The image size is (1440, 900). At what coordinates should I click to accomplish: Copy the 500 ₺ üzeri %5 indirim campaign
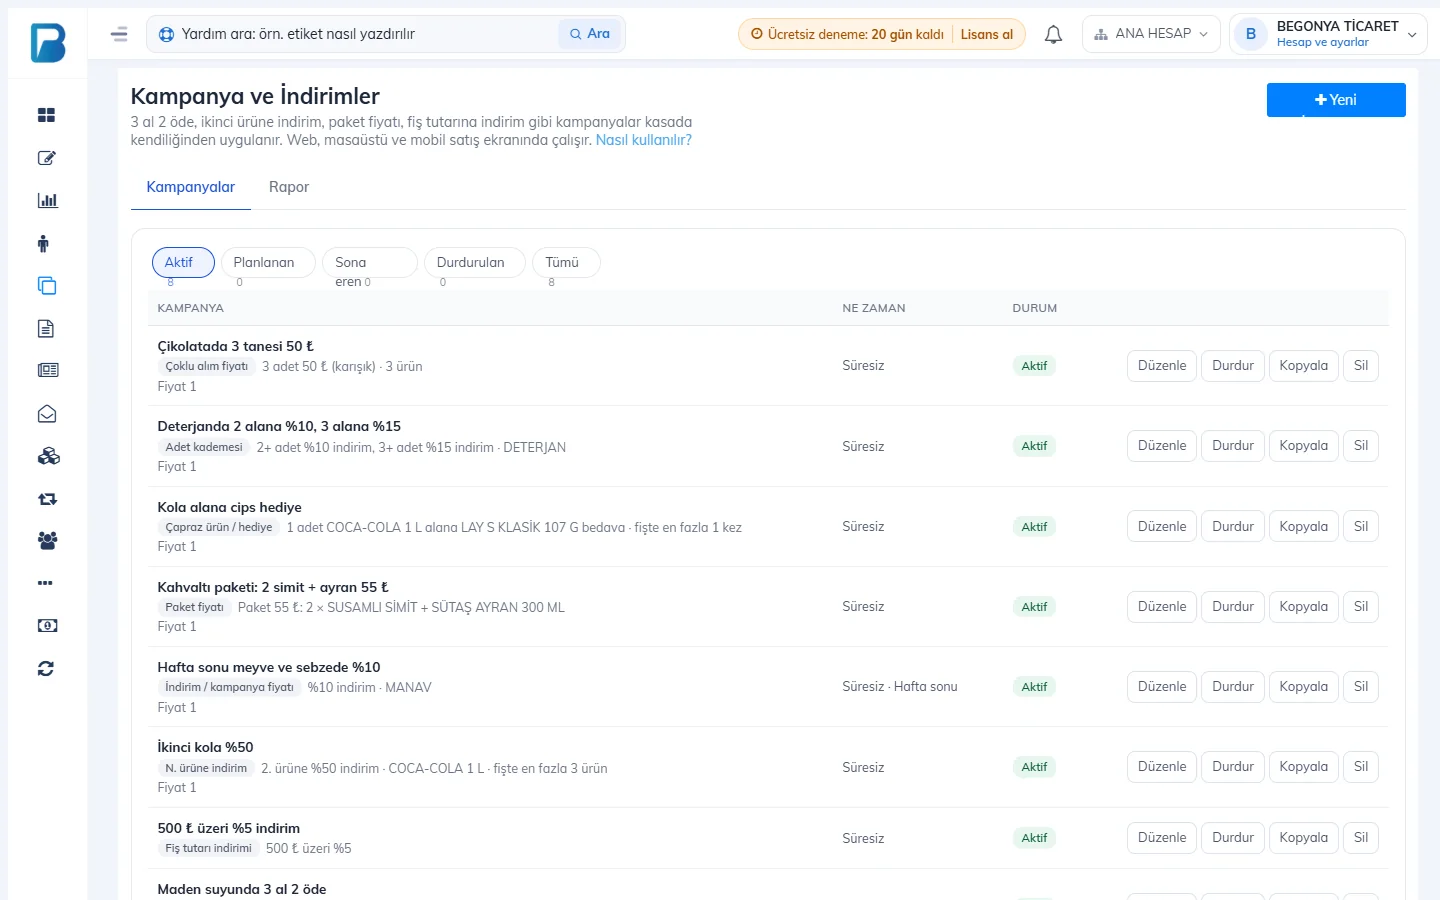click(x=1304, y=838)
